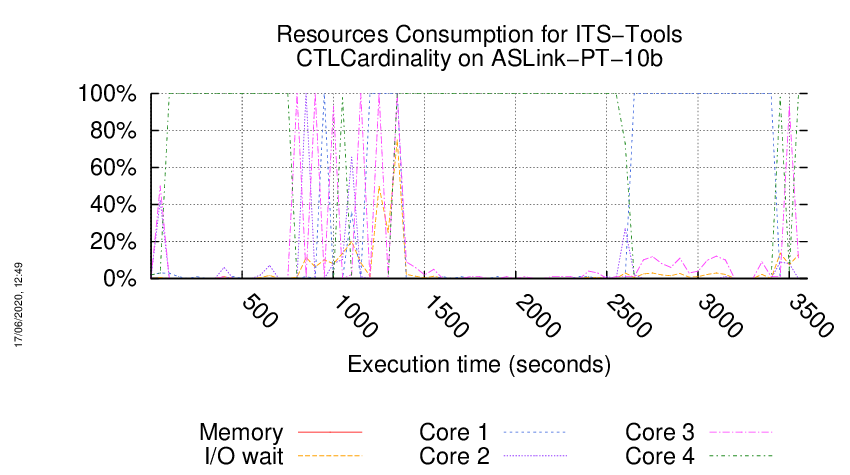Click the 500 x-axis tick label
Image resolution: width=850 pixels, height=475 pixels.
click(x=259, y=311)
